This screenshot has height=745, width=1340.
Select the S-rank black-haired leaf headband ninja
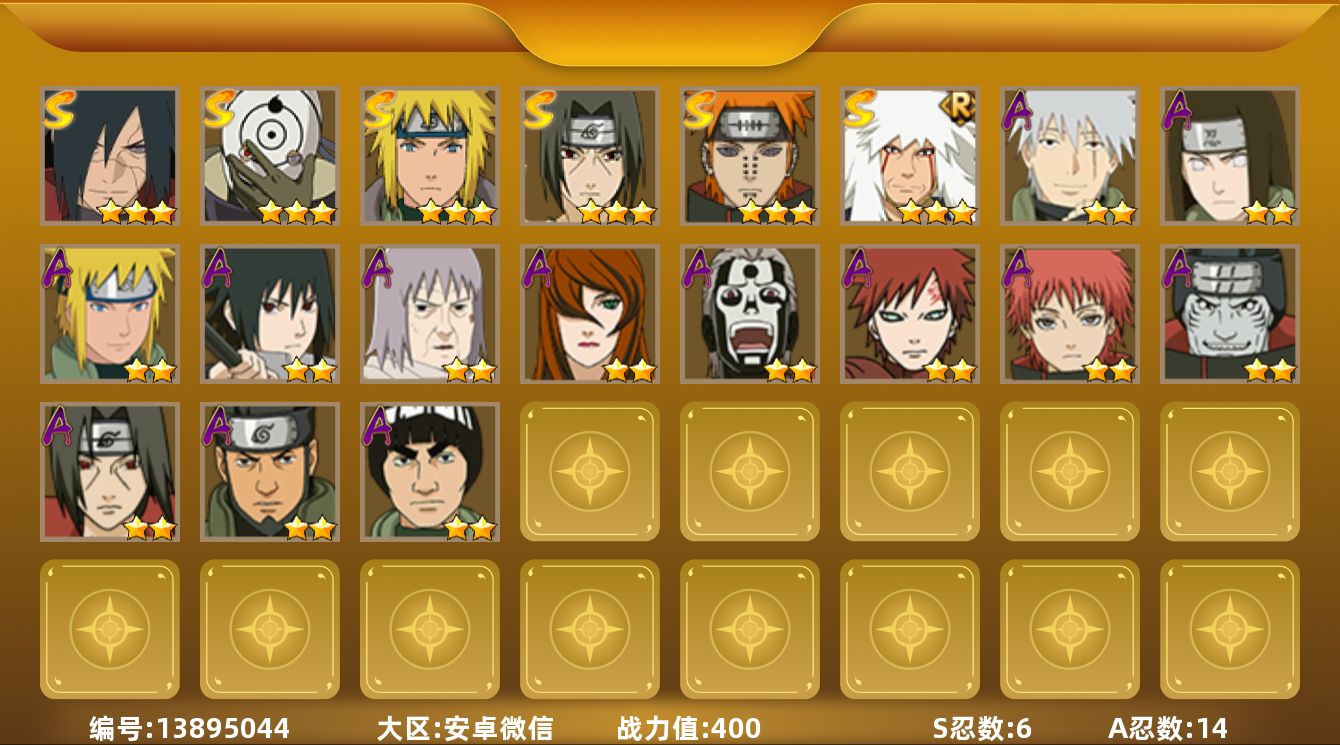click(590, 156)
